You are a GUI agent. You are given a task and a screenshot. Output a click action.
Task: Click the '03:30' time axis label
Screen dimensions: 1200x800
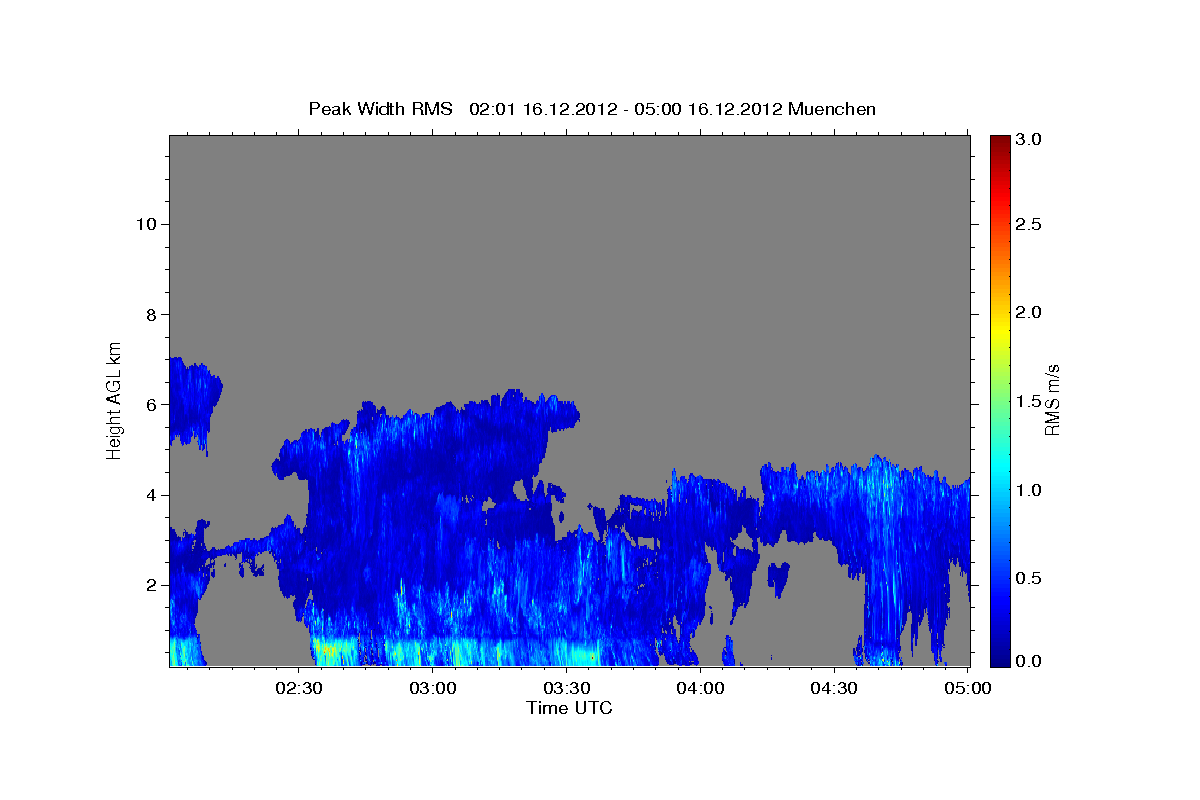click(x=567, y=688)
